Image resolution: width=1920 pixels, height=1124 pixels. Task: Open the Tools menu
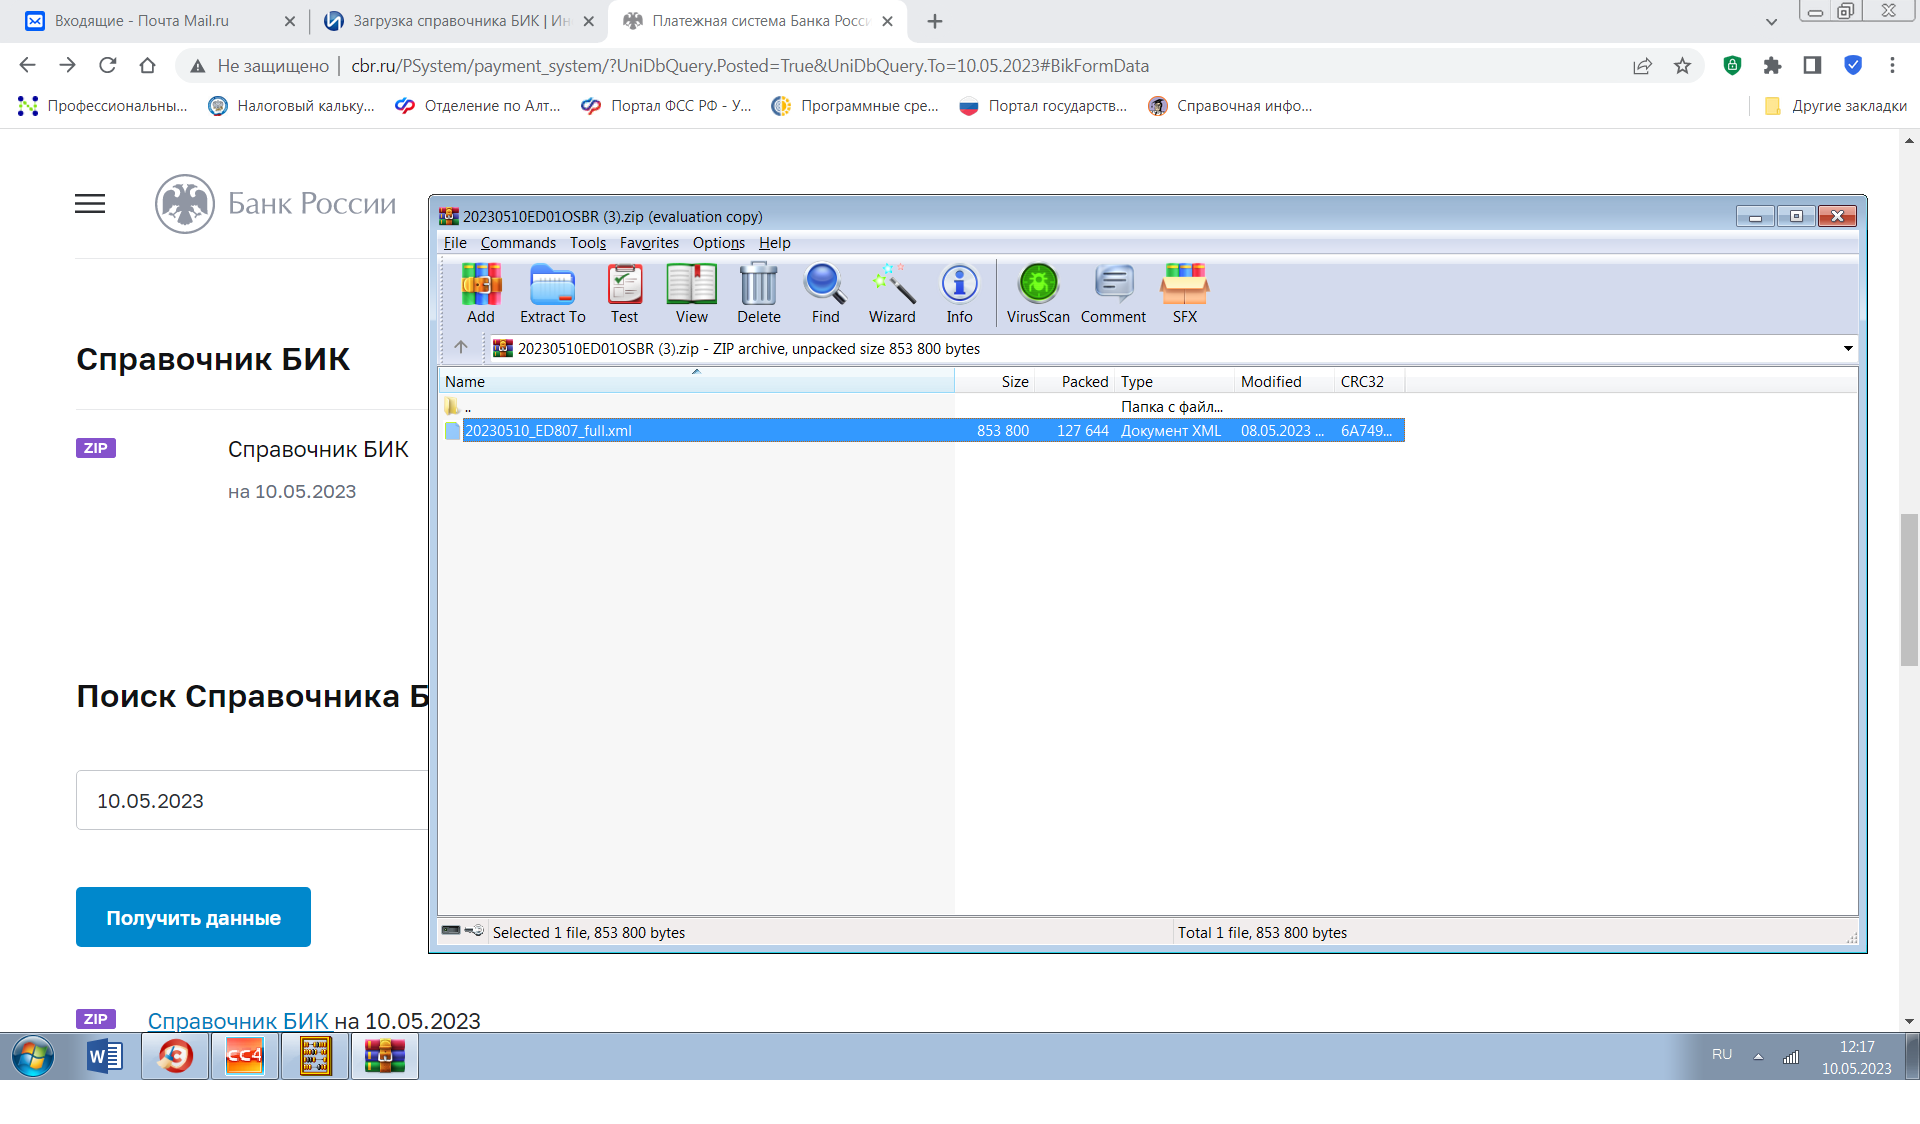(588, 243)
